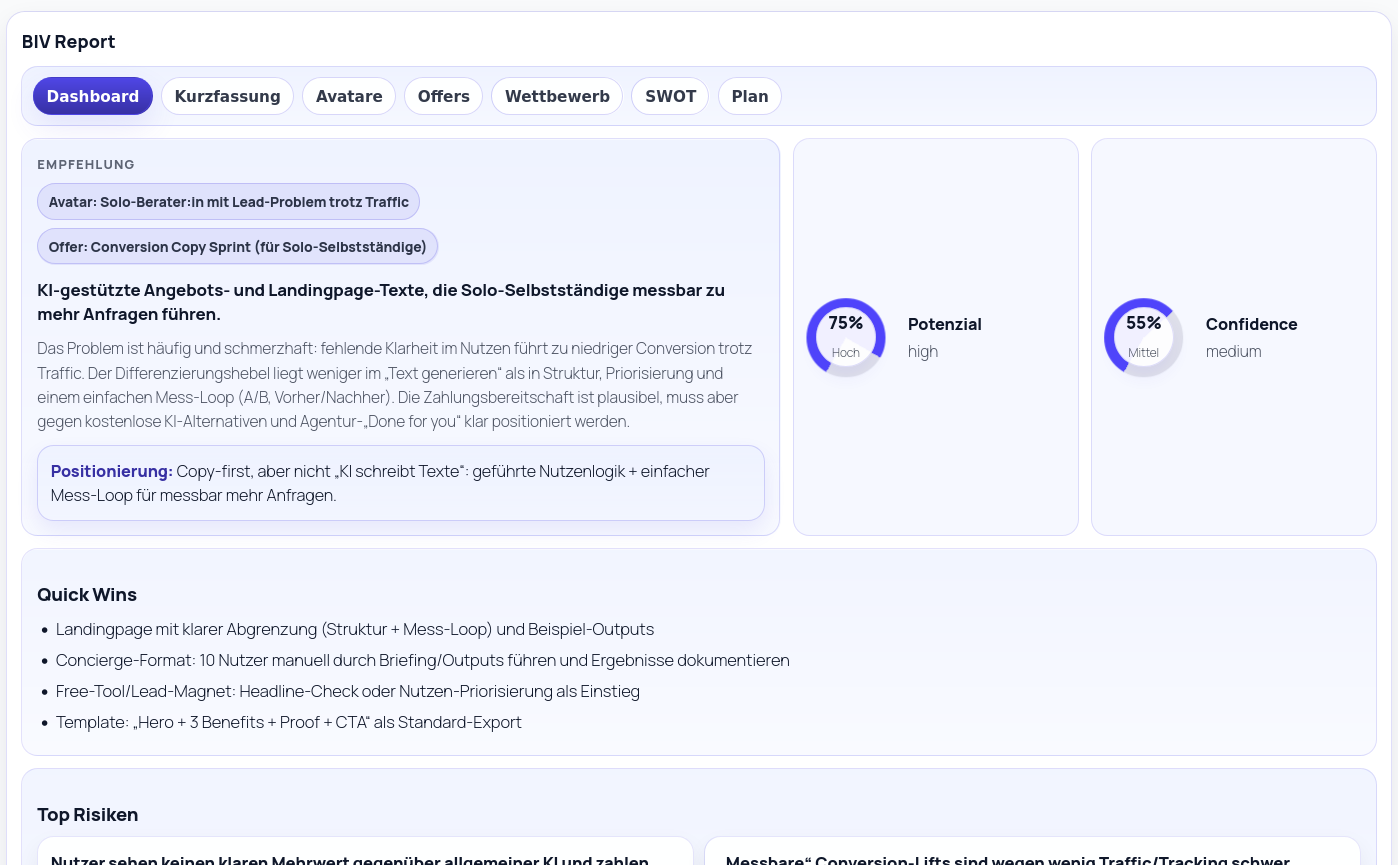
Task: Click the BIV Report title
Action: click(x=68, y=42)
